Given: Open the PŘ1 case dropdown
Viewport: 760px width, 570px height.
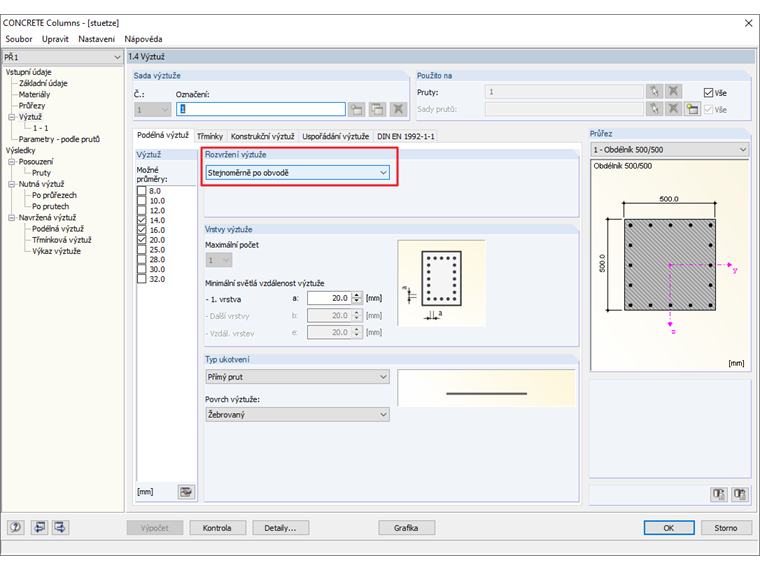Looking at the screenshot, I should [x=63, y=57].
